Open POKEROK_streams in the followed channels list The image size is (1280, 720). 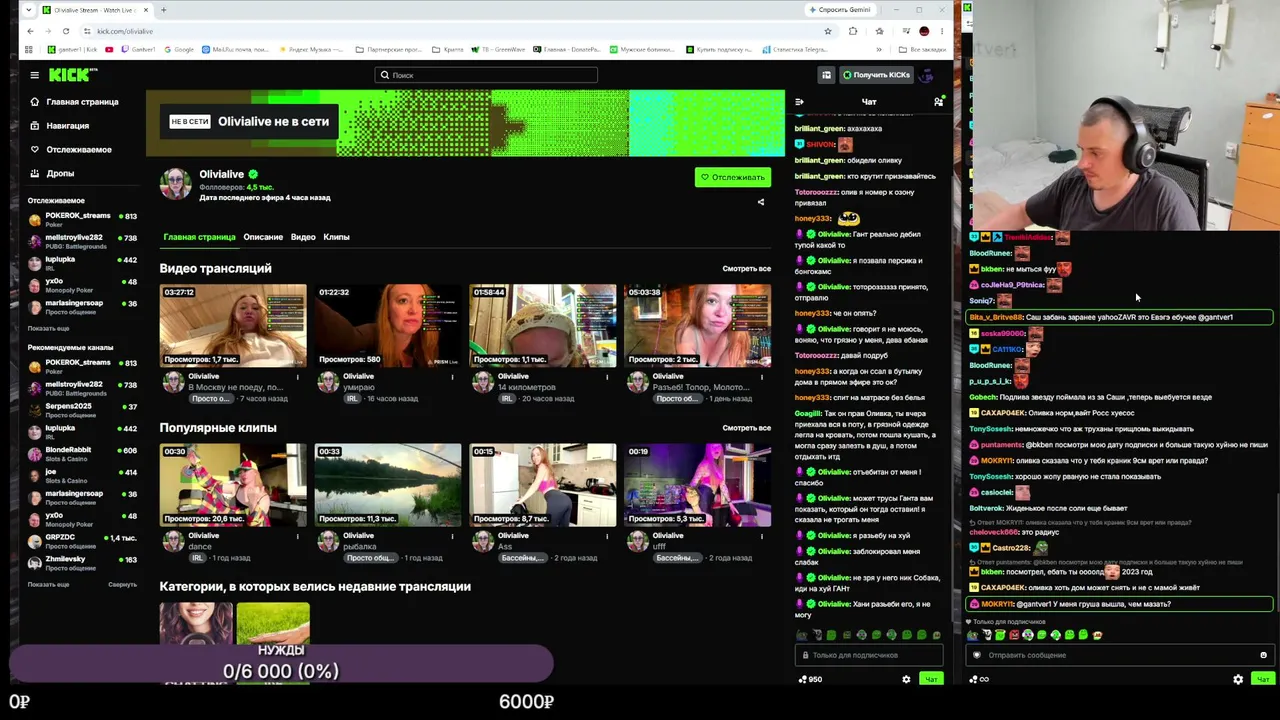coord(82,219)
